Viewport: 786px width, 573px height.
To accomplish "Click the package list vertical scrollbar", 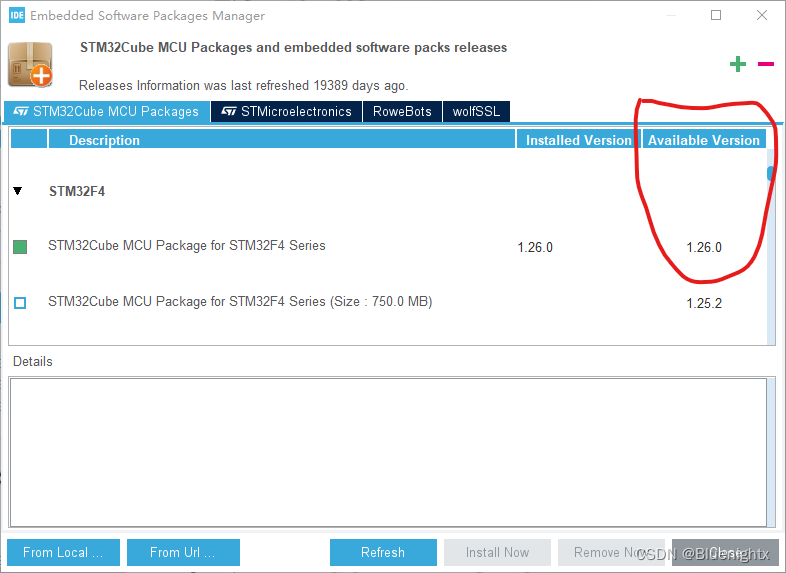I will 771,246.
